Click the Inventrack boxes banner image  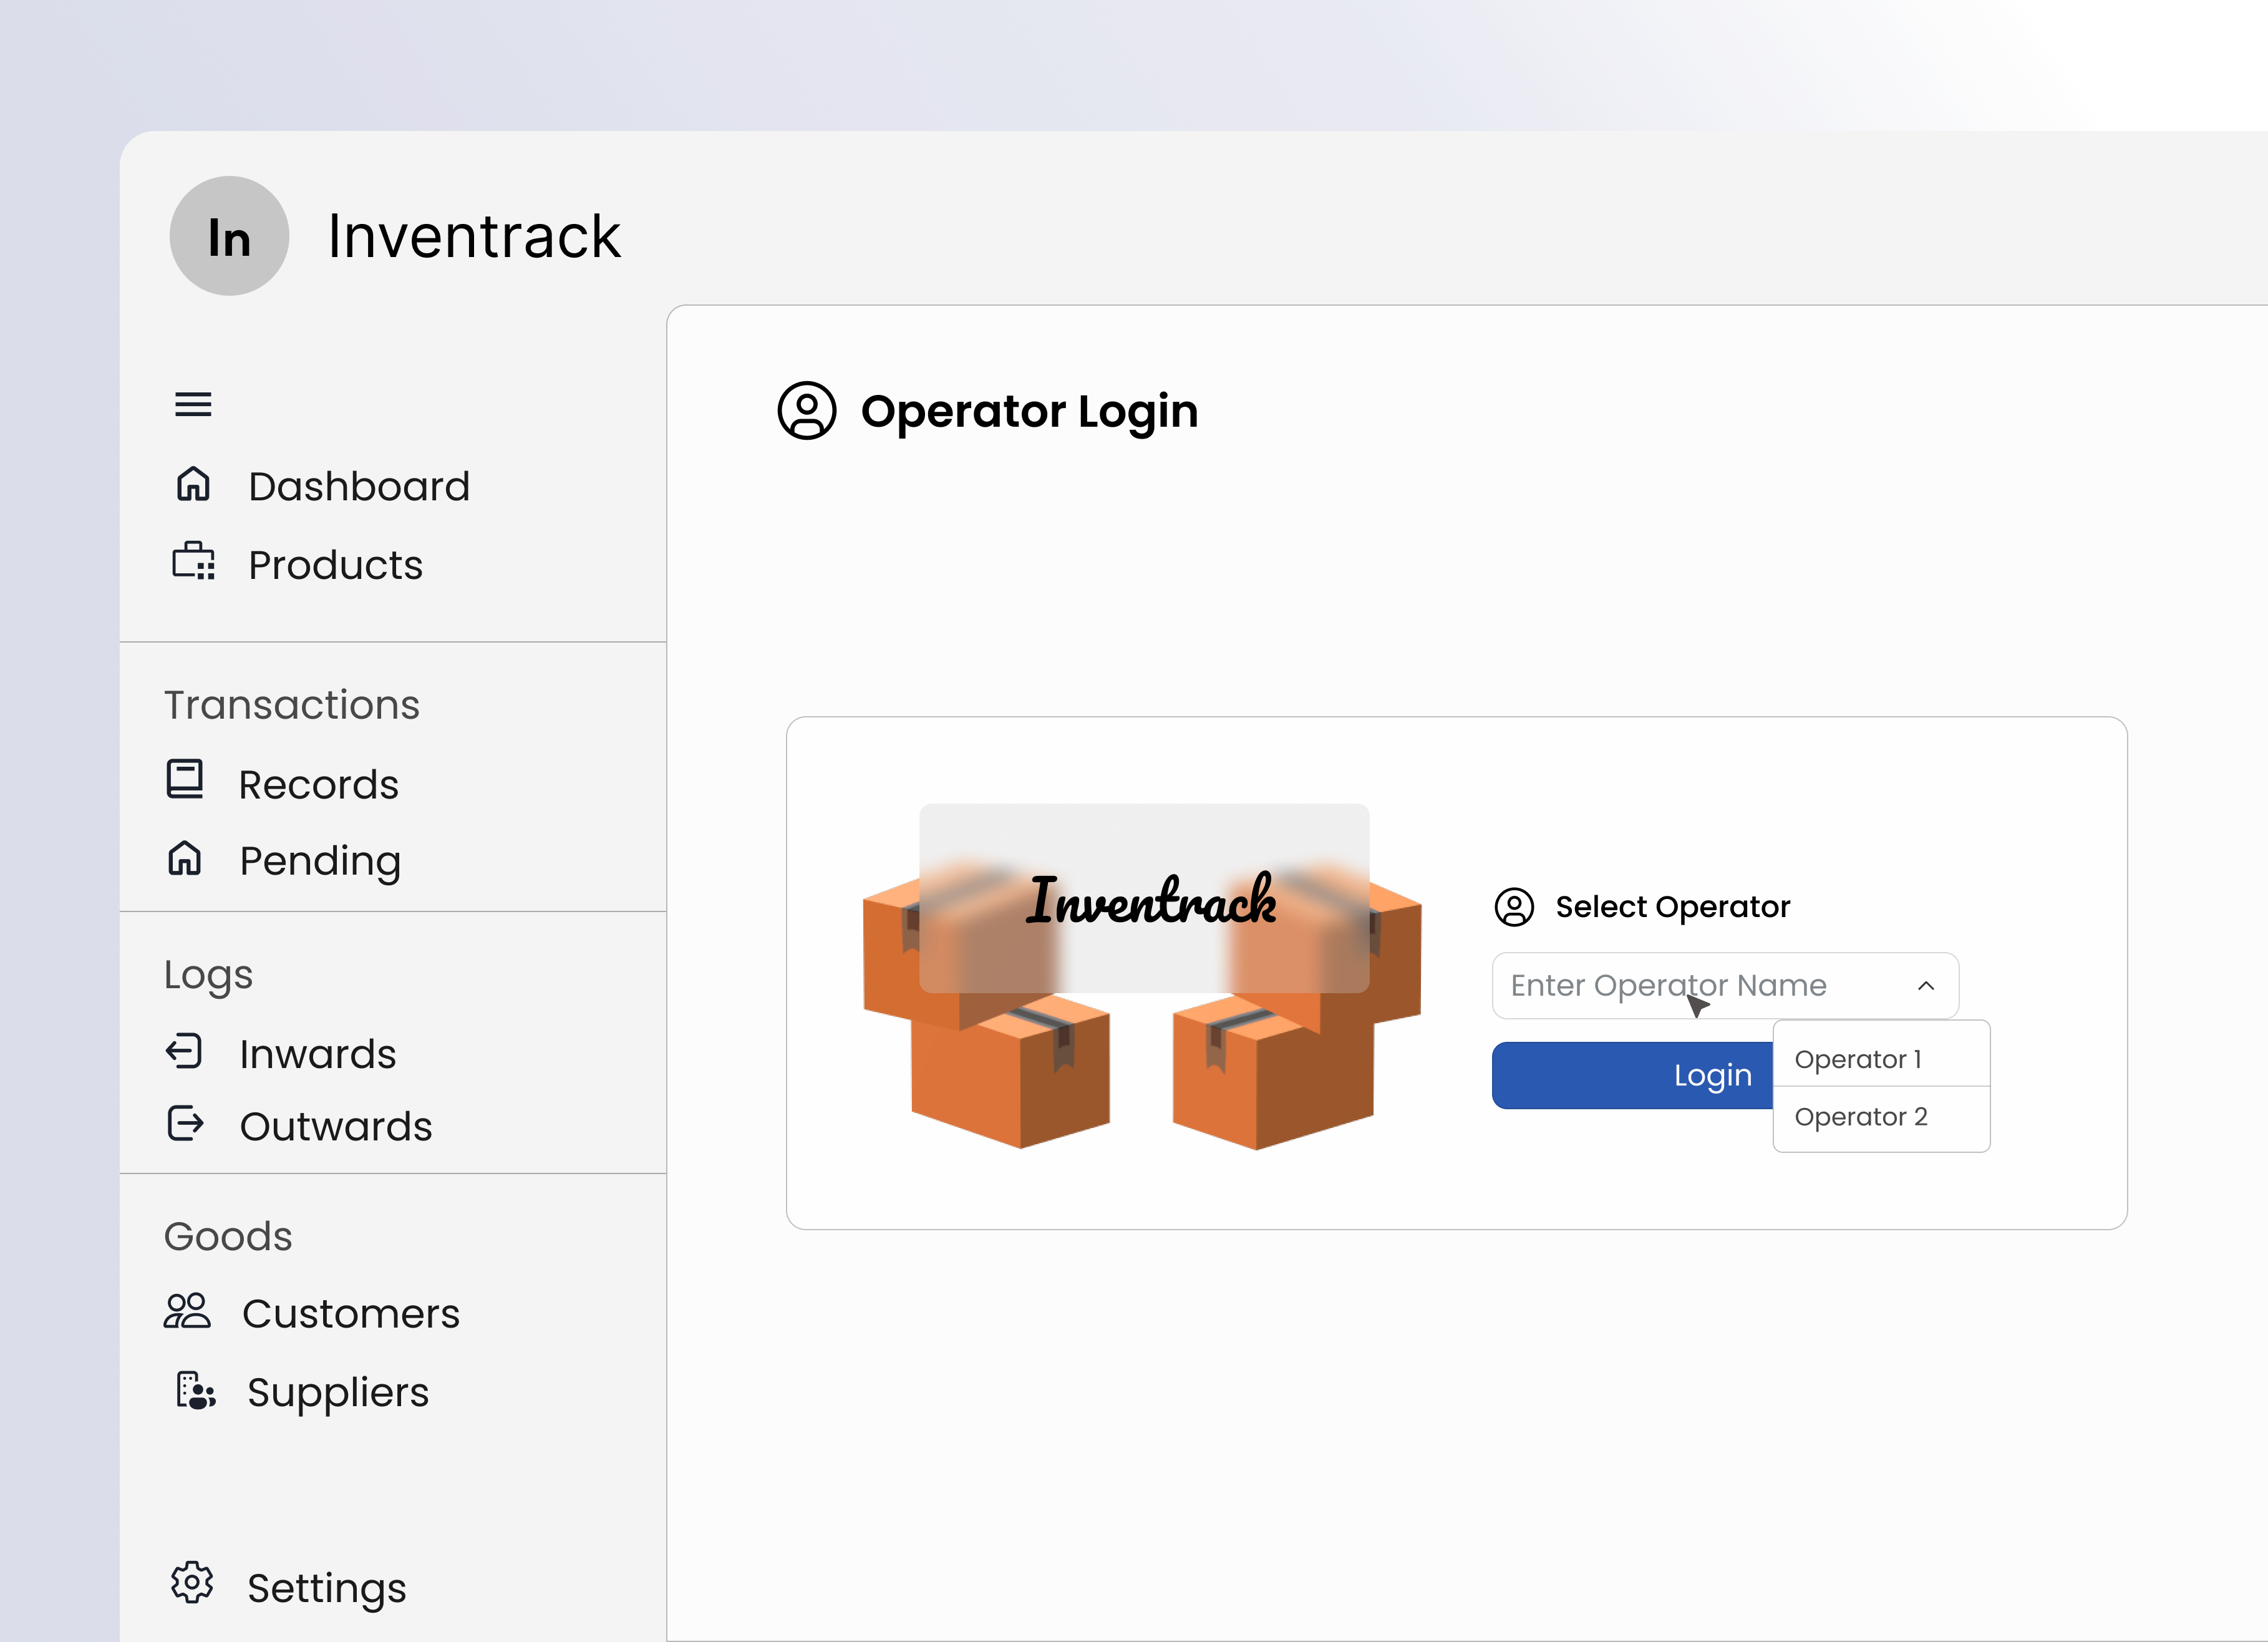pyautogui.click(x=1143, y=975)
